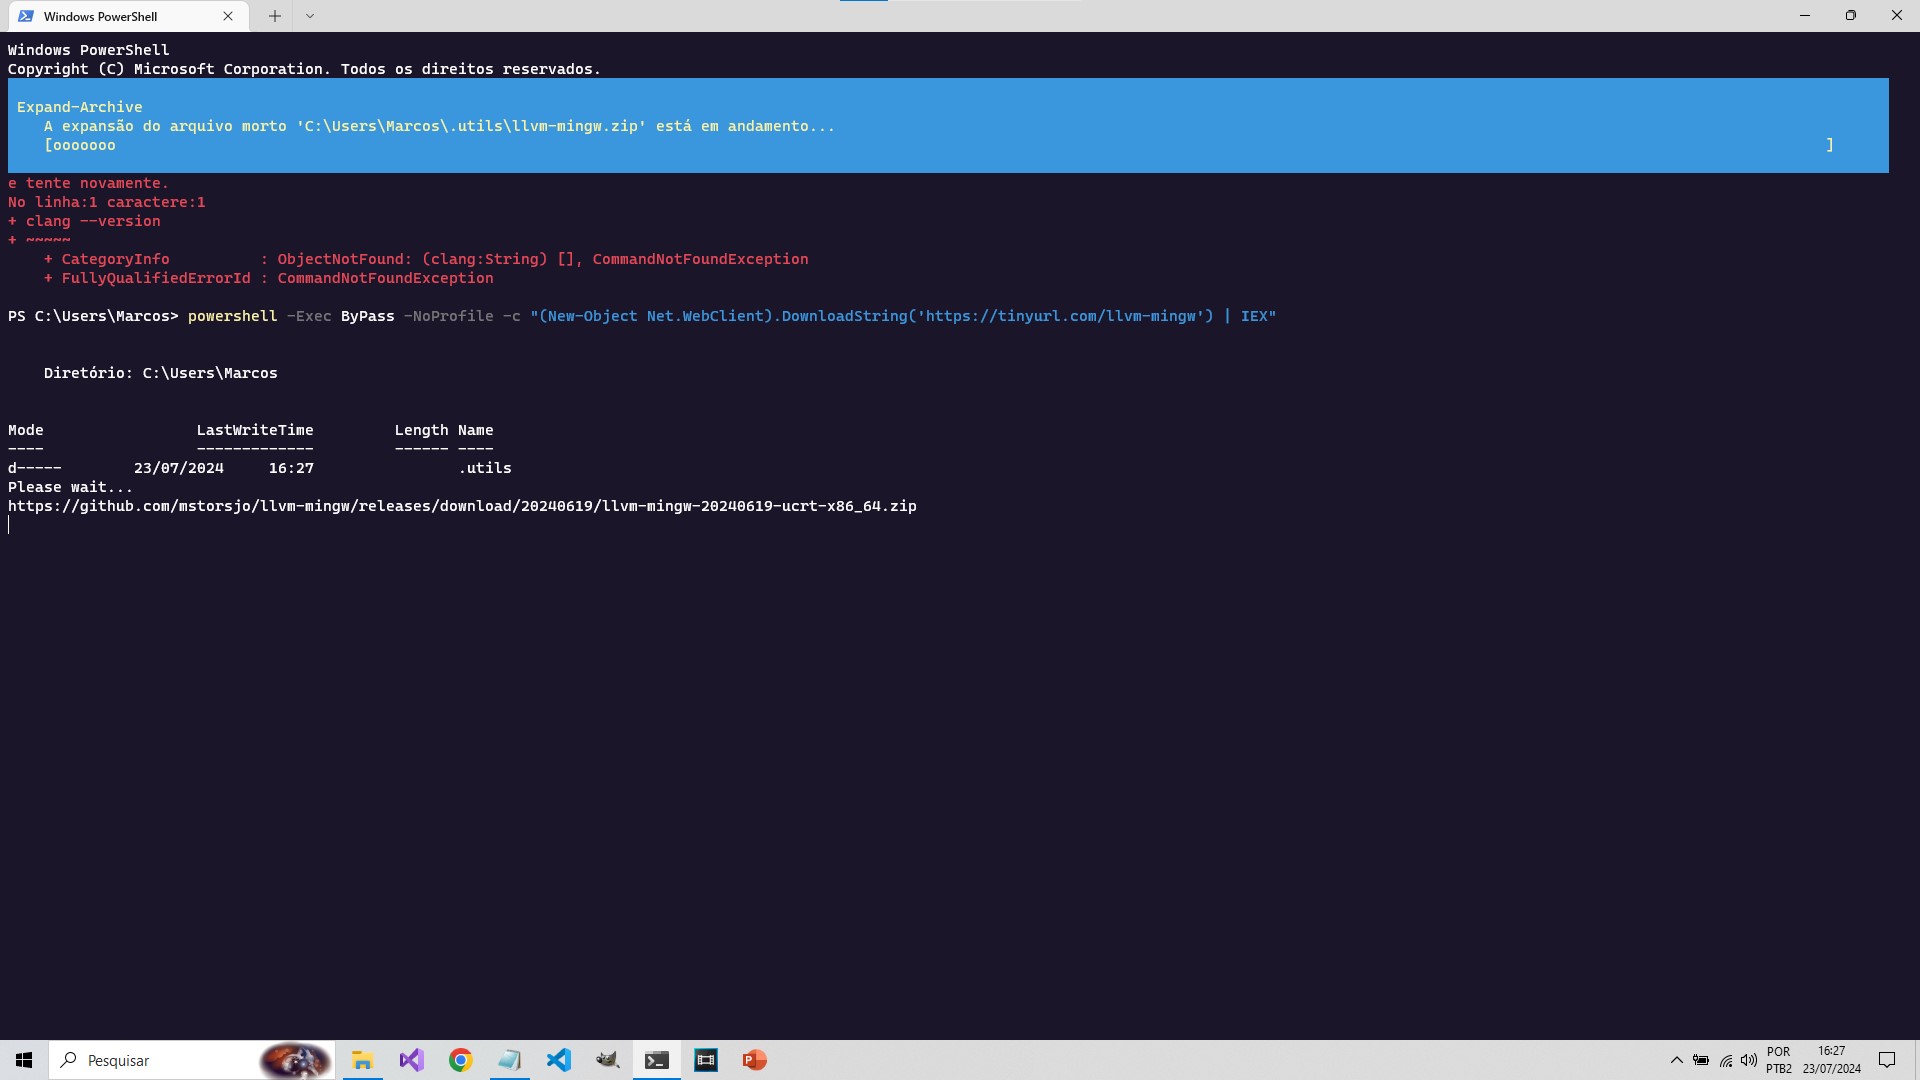Click the CategoryInfo ObjectNotFound error line
This screenshot has height=1080, width=1920.
tap(426, 259)
